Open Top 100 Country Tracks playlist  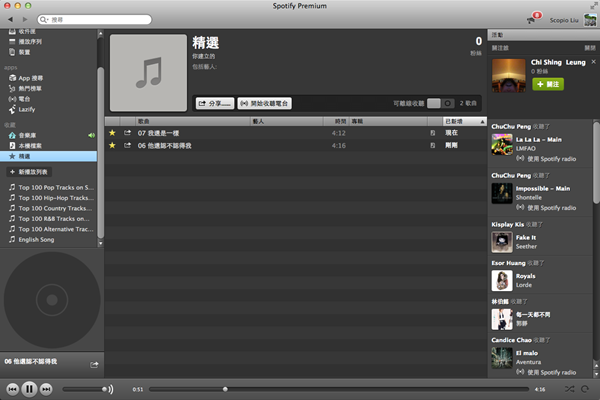pyautogui.click(x=55, y=208)
